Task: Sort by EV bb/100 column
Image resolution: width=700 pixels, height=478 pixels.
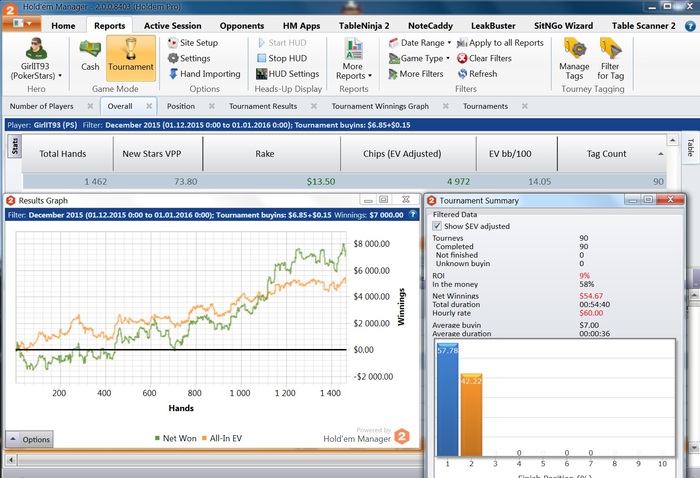Action: point(517,154)
